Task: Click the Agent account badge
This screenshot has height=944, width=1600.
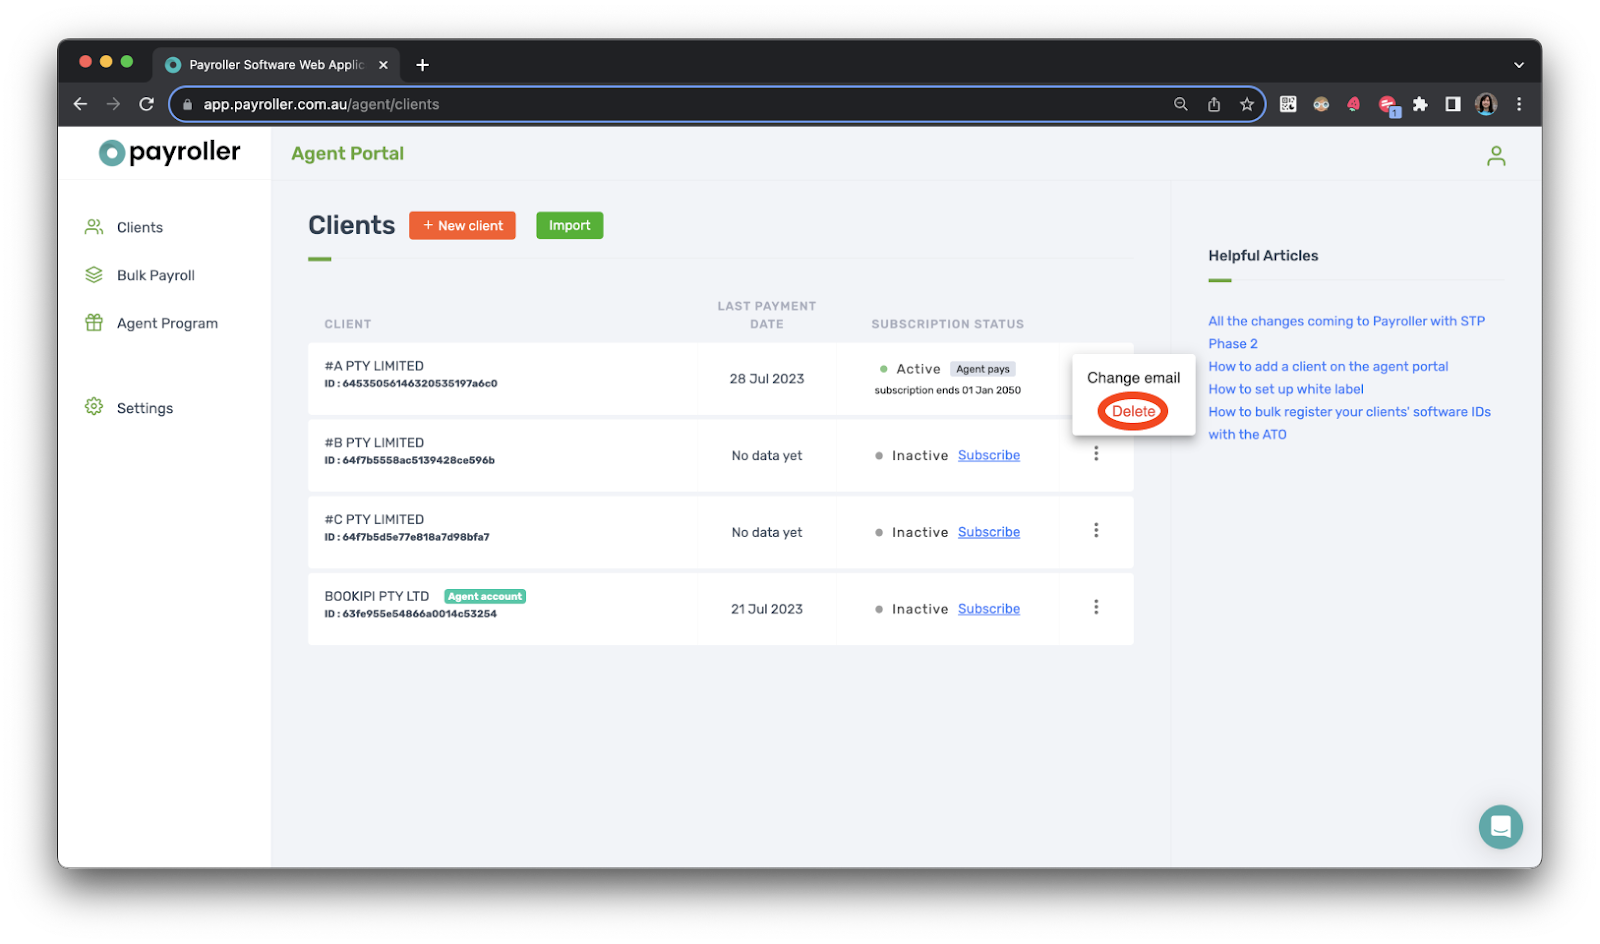Action: [485, 597]
